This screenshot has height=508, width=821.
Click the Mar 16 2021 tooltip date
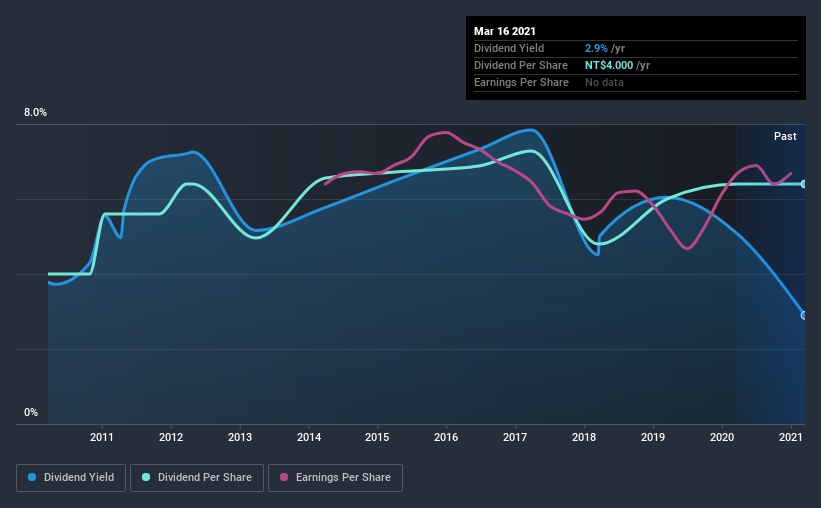[x=505, y=31]
